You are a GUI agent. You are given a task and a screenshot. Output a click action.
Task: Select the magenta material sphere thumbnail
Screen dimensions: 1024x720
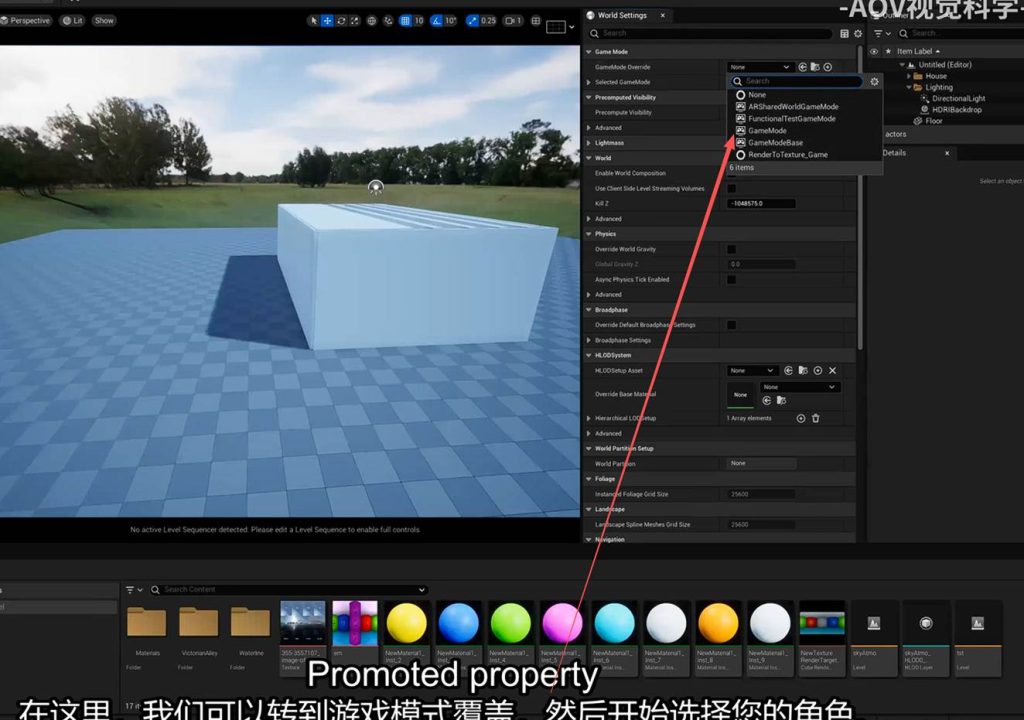pyautogui.click(x=562, y=623)
